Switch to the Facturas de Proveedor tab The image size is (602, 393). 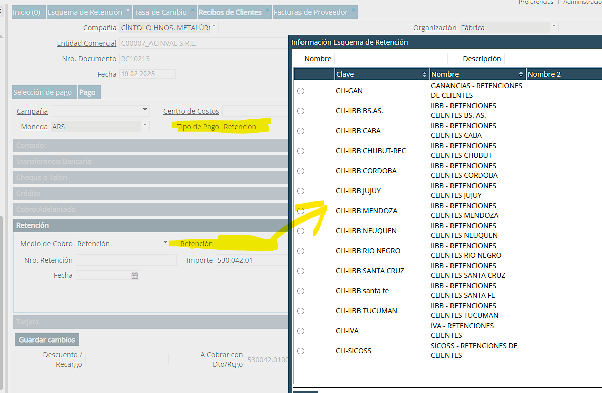coord(315,12)
